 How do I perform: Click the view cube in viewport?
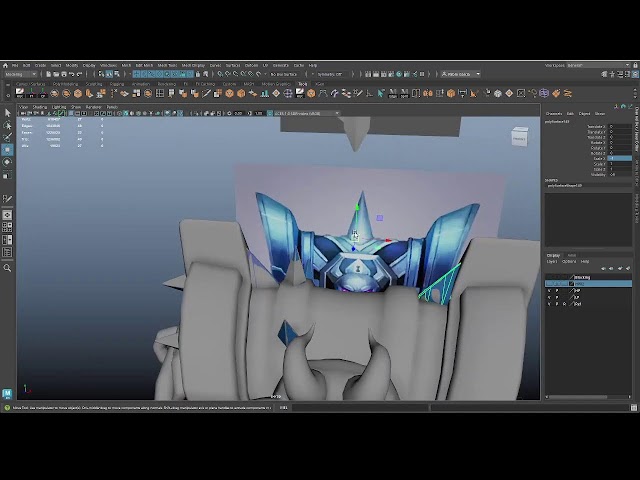click(520, 137)
